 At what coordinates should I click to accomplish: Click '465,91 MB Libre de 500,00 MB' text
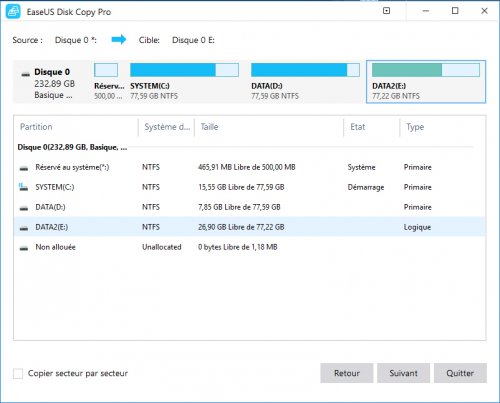(247, 167)
